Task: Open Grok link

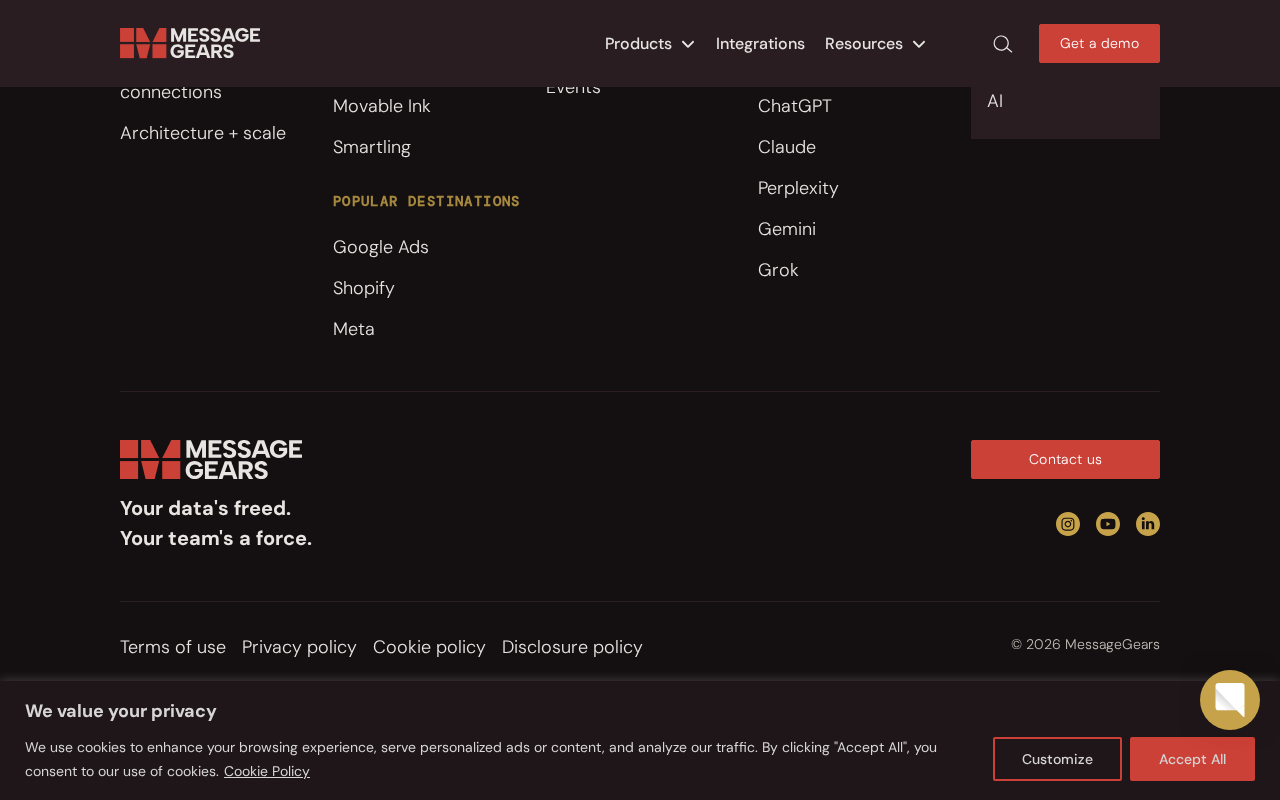Action: tap(778, 270)
